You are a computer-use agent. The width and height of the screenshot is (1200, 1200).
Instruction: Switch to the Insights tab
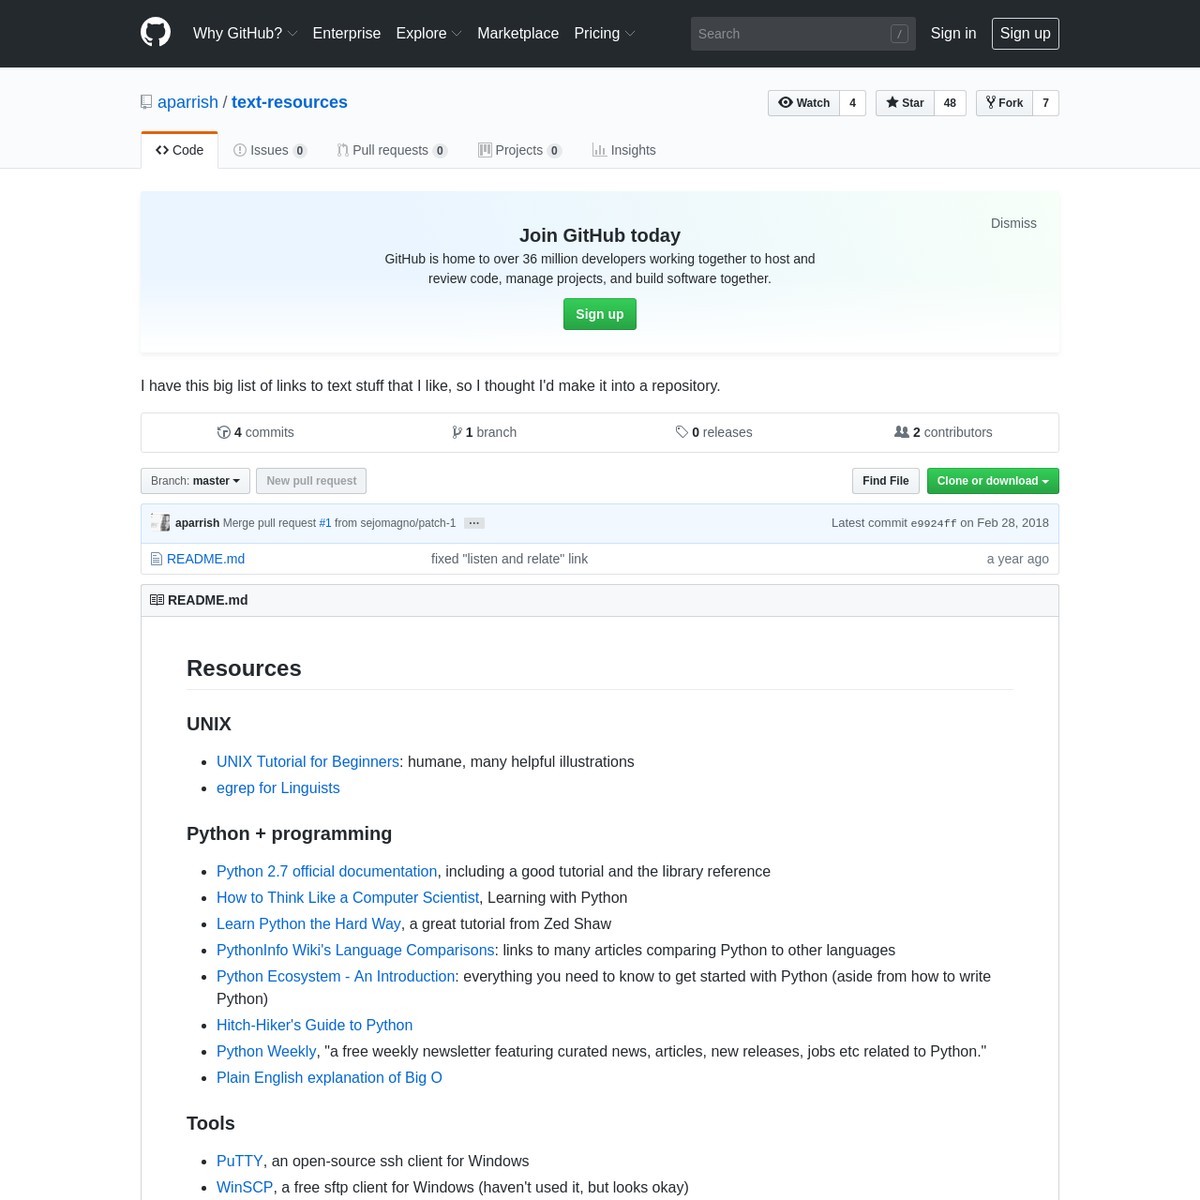click(624, 150)
